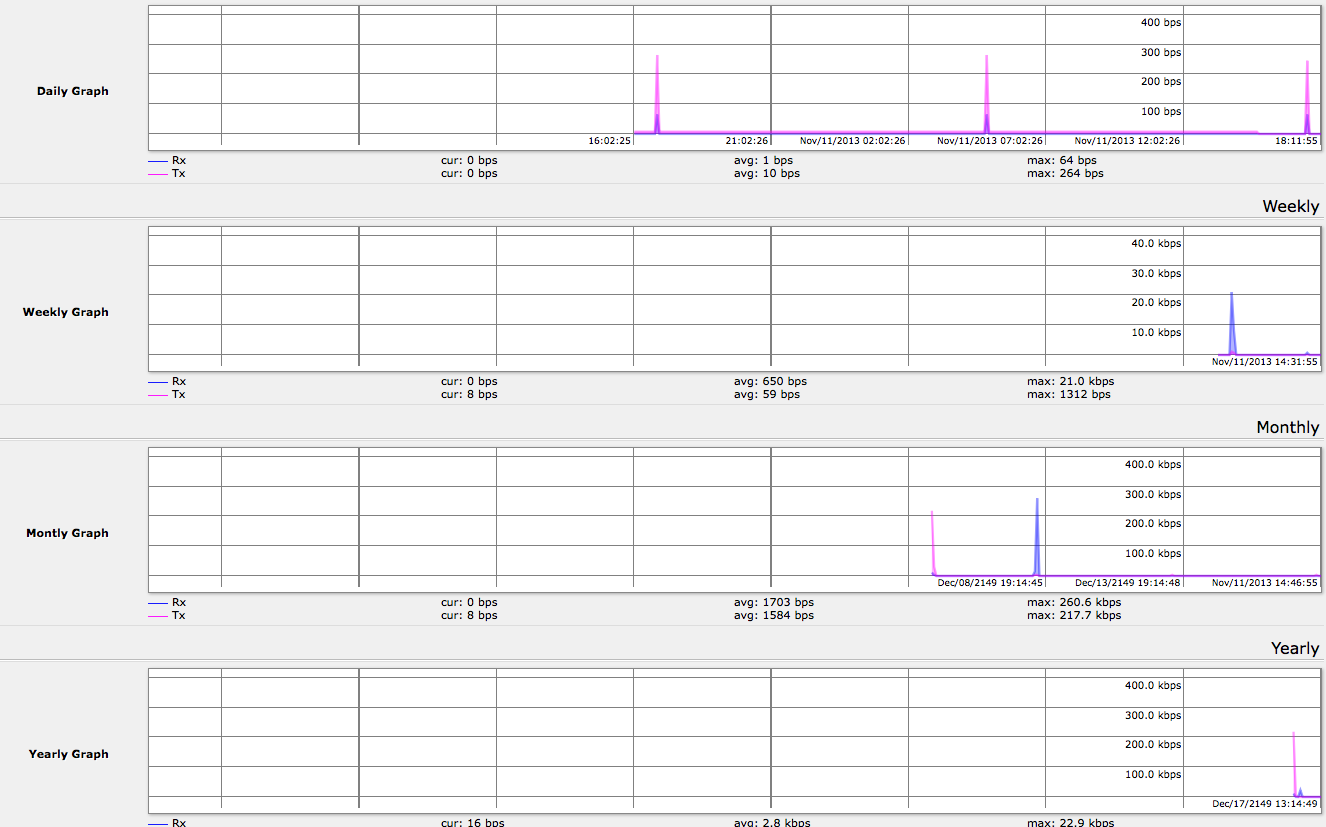1326x827 pixels.
Task: Expand the Weekly section header
Action: click(1290, 206)
